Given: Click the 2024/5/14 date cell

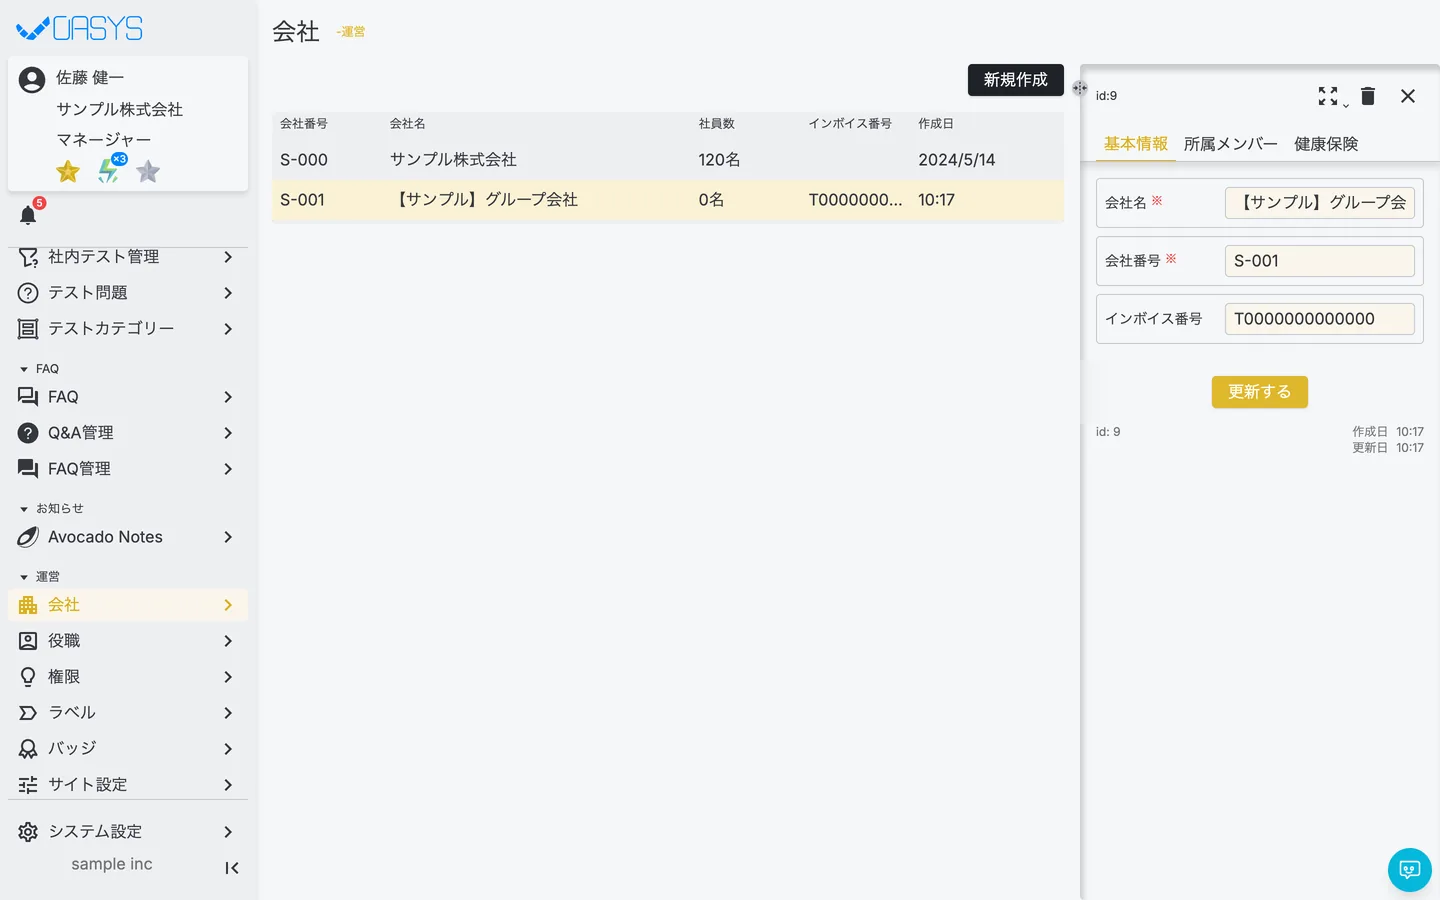Looking at the screenshot, I should [x=957, y=160].
